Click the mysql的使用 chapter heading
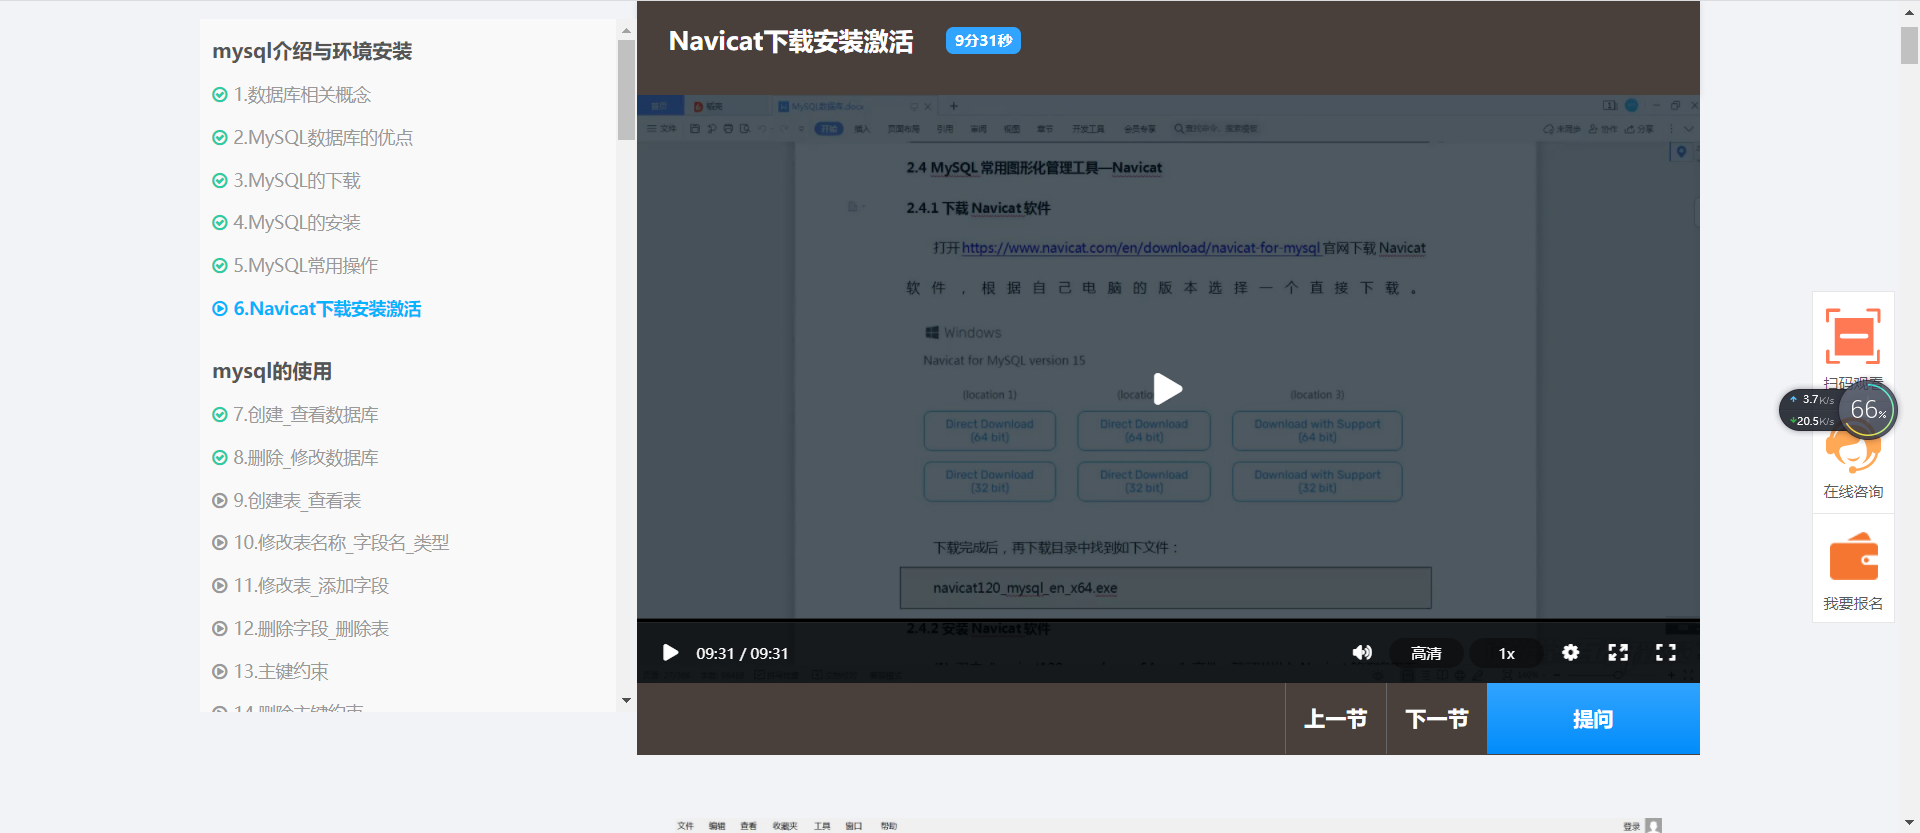1920x833 pixels. pos(272,371)
